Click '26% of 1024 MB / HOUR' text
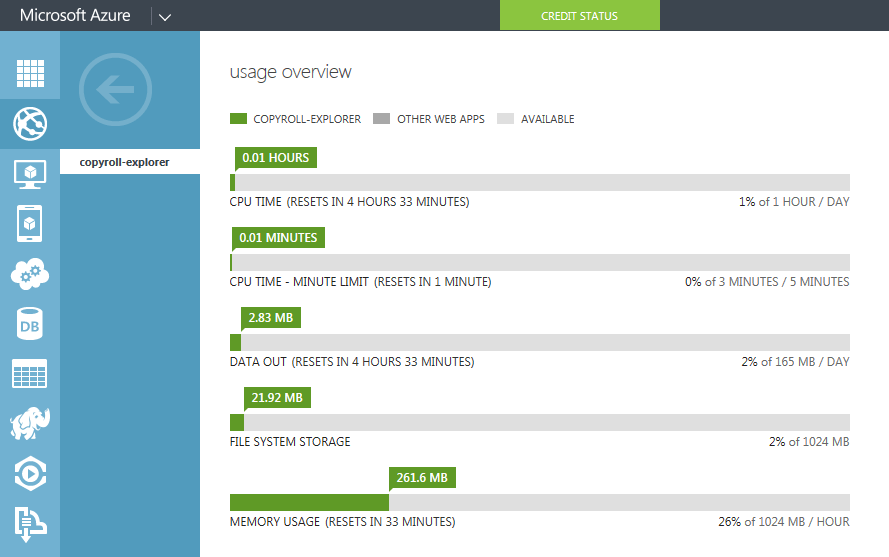Image resolution: width=889 pixels, height=557 pixels. pyautogui.click(x=784, y=522)
